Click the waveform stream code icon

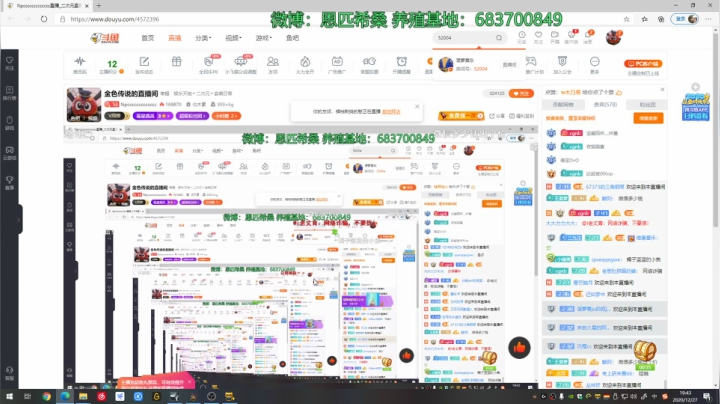80,65
